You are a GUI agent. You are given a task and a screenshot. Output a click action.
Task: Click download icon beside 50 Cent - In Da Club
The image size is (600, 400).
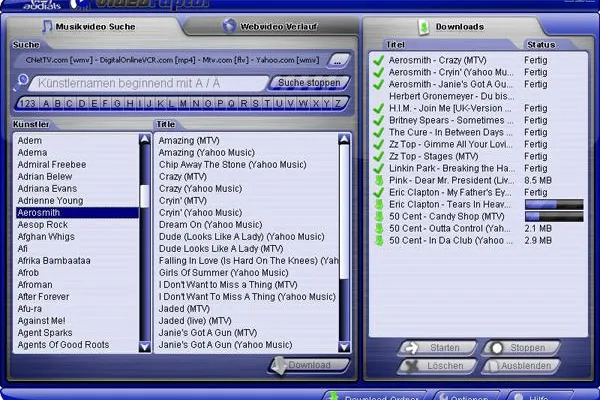(x=379, y=240)
